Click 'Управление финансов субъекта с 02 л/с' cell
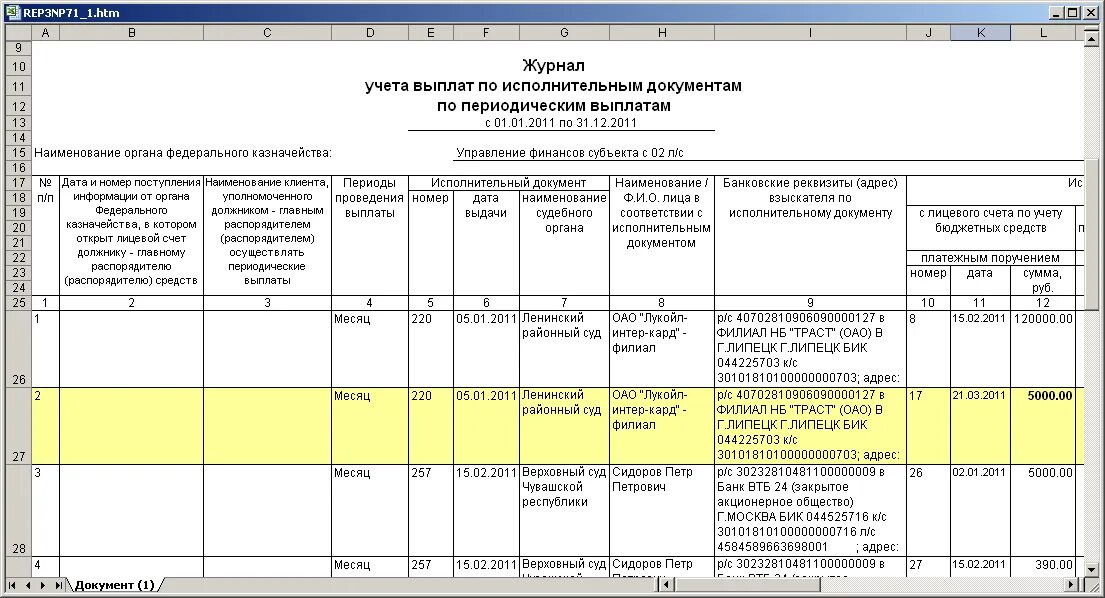 [x=569, y=153]
